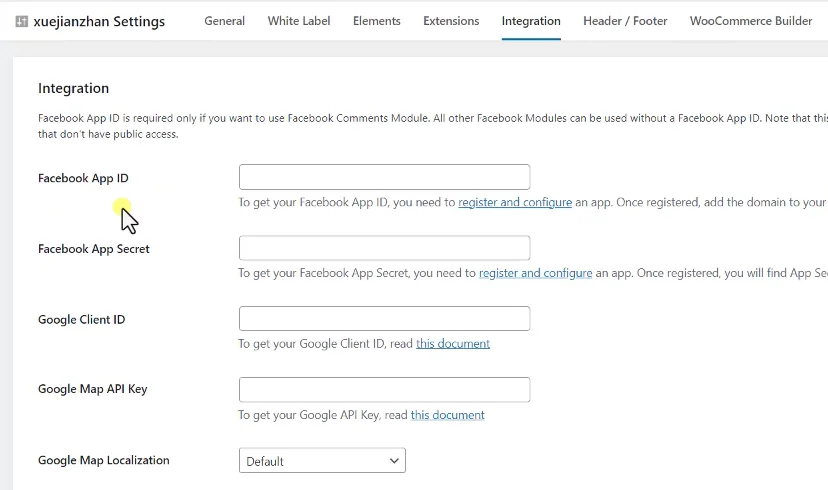This screenshot has width=828, height=490.
Task: Click the xuejianzhan Settings grid icon
Action: tap(22, 21)
